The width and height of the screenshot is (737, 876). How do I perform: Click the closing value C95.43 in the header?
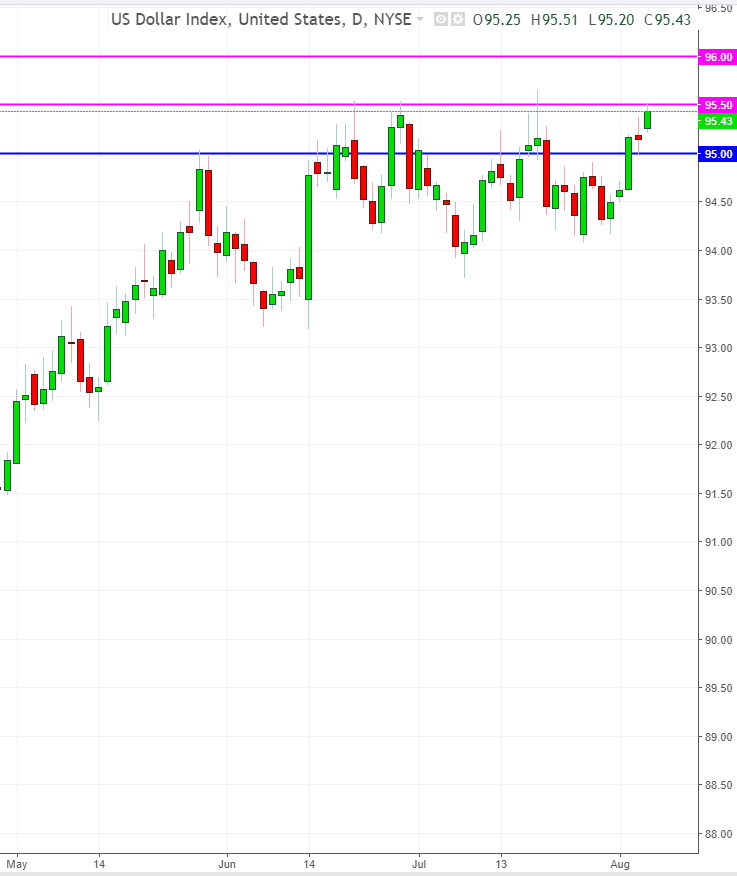pos(667,19)
